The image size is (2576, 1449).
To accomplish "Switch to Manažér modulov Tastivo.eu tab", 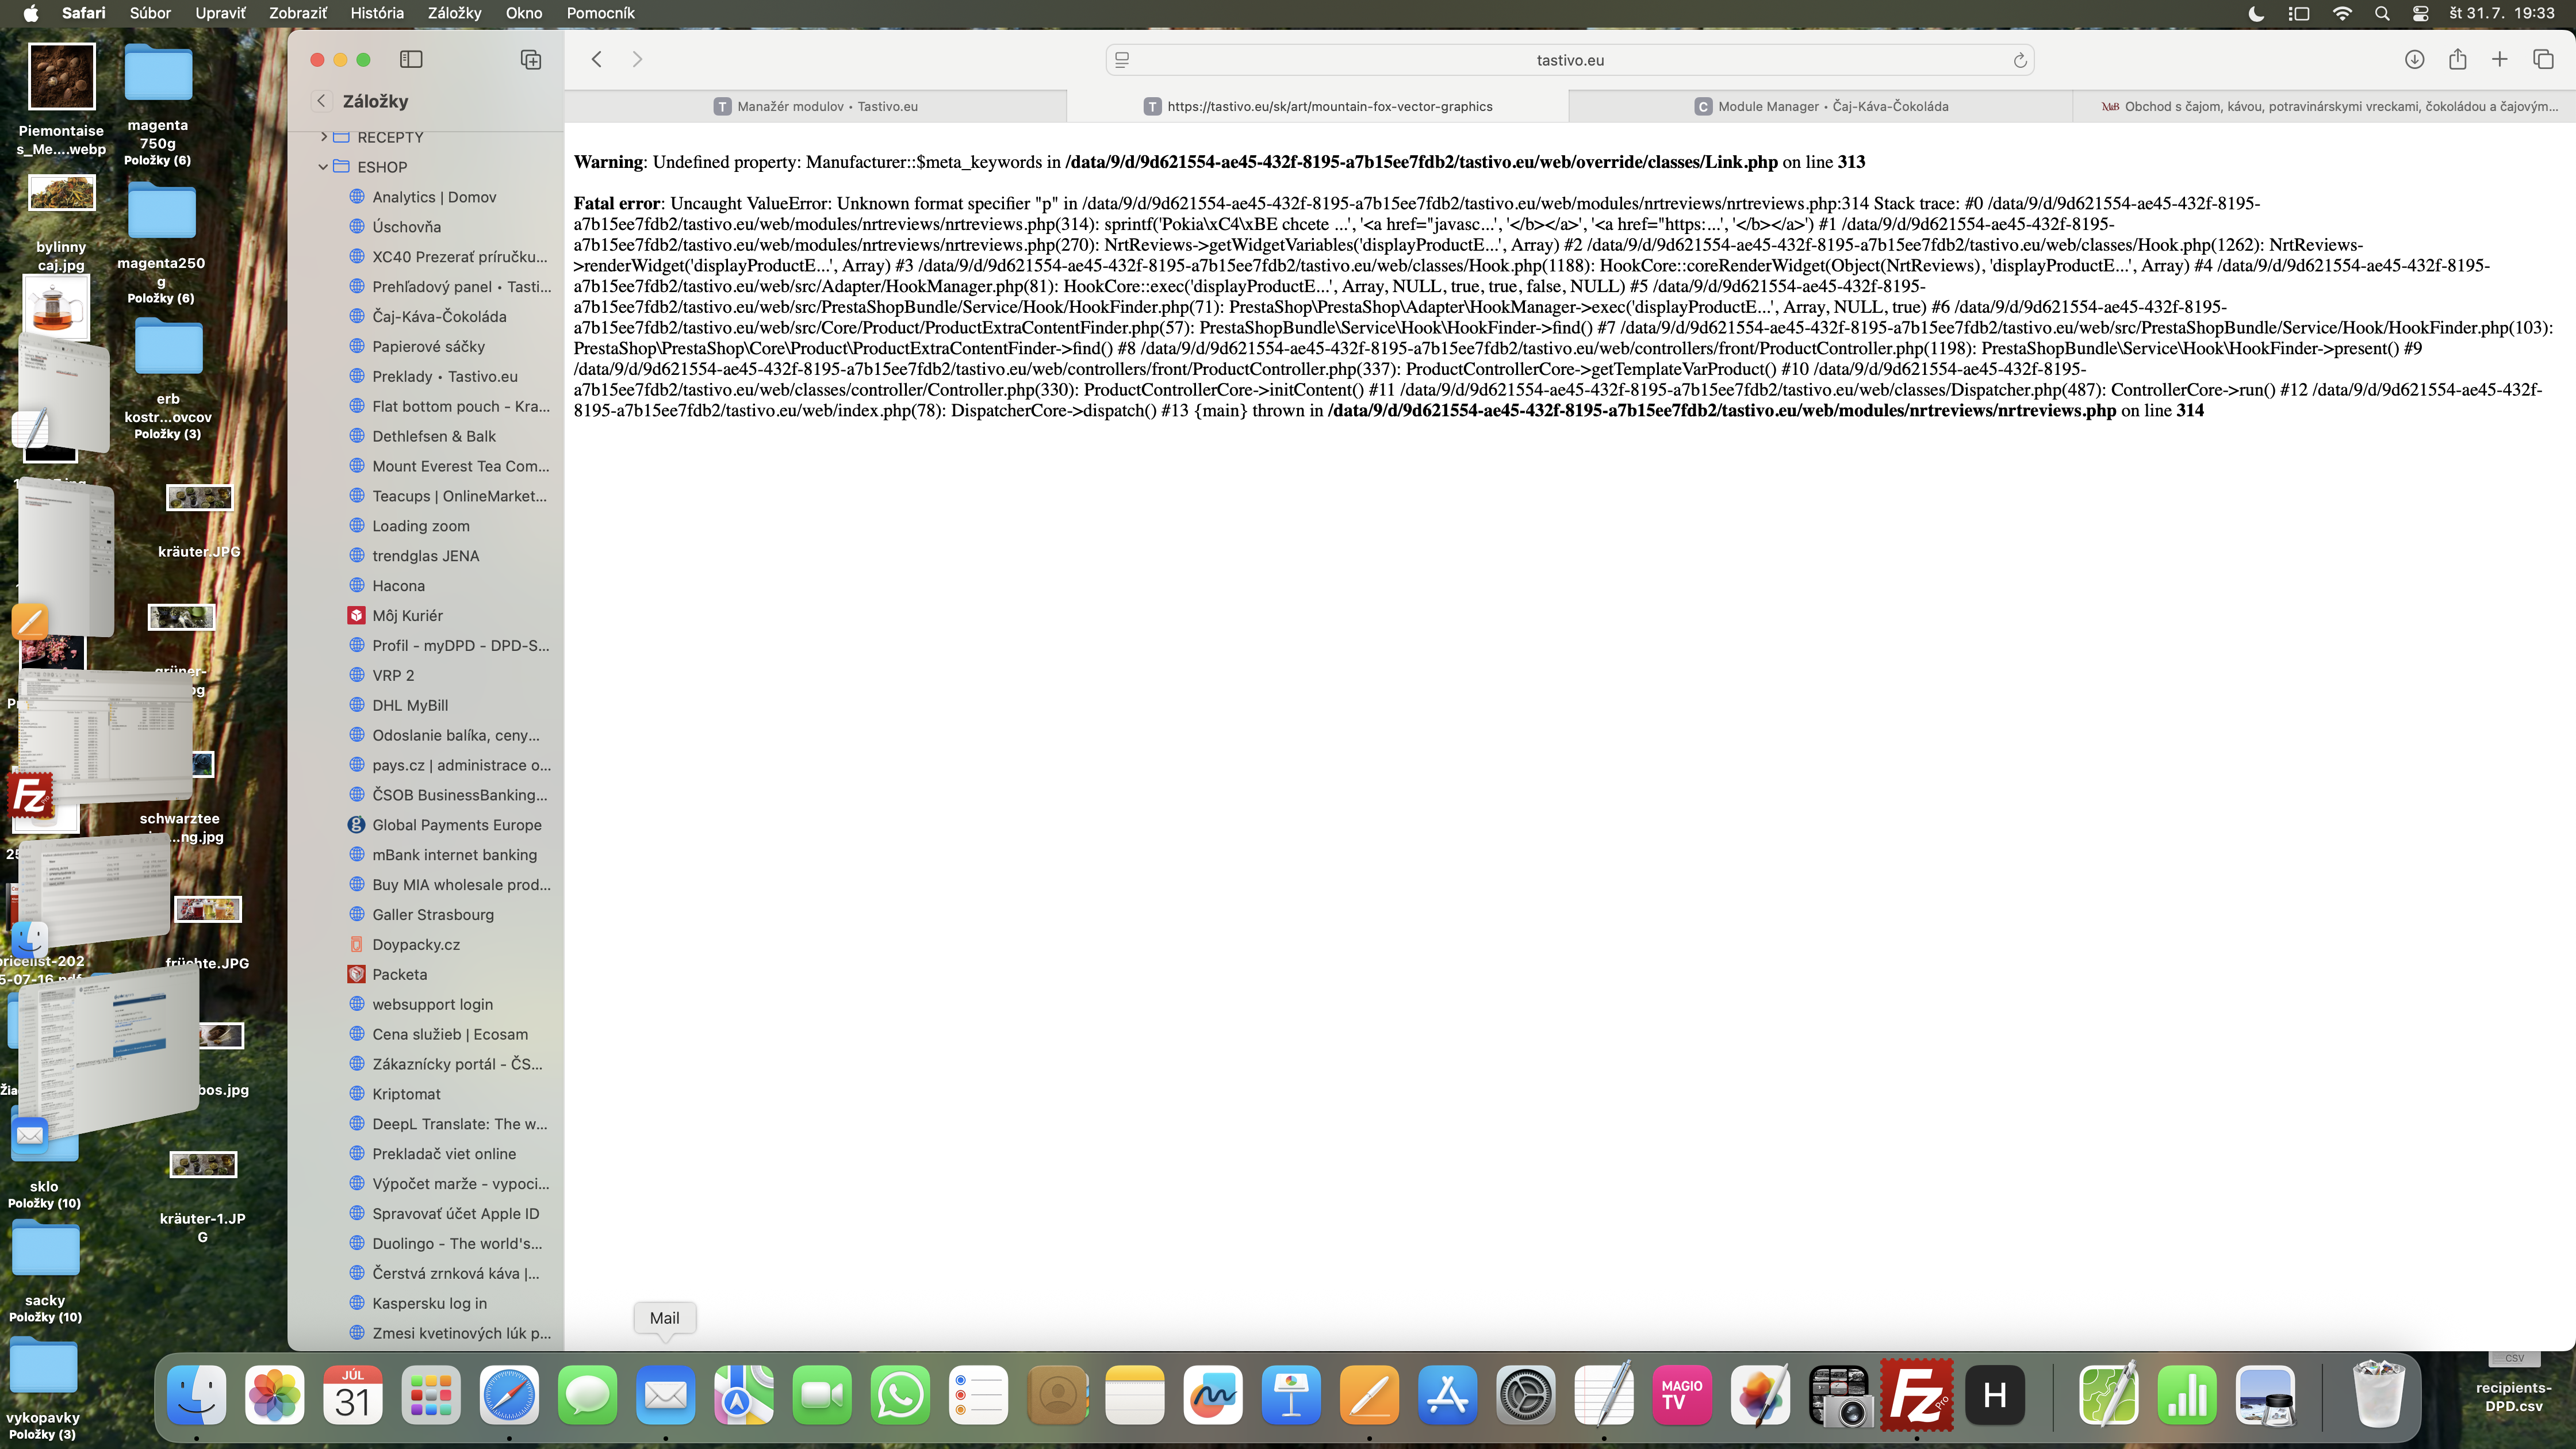I will click(816, 106).
